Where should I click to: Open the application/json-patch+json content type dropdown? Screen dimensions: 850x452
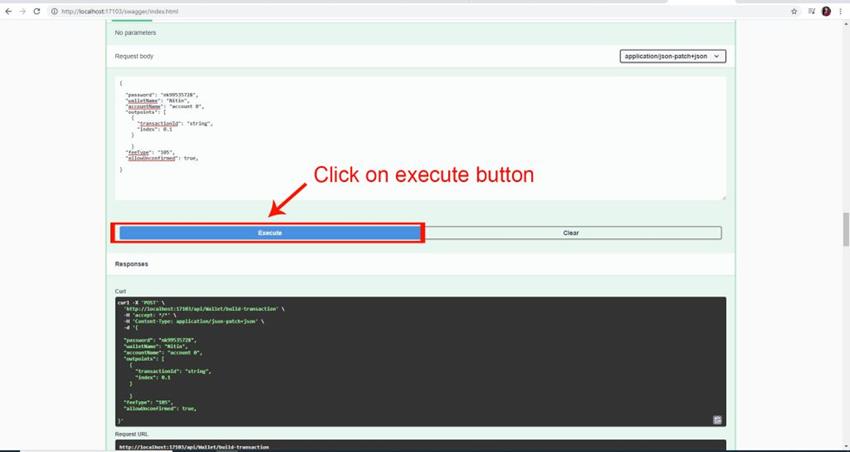[x=673, y=56]
